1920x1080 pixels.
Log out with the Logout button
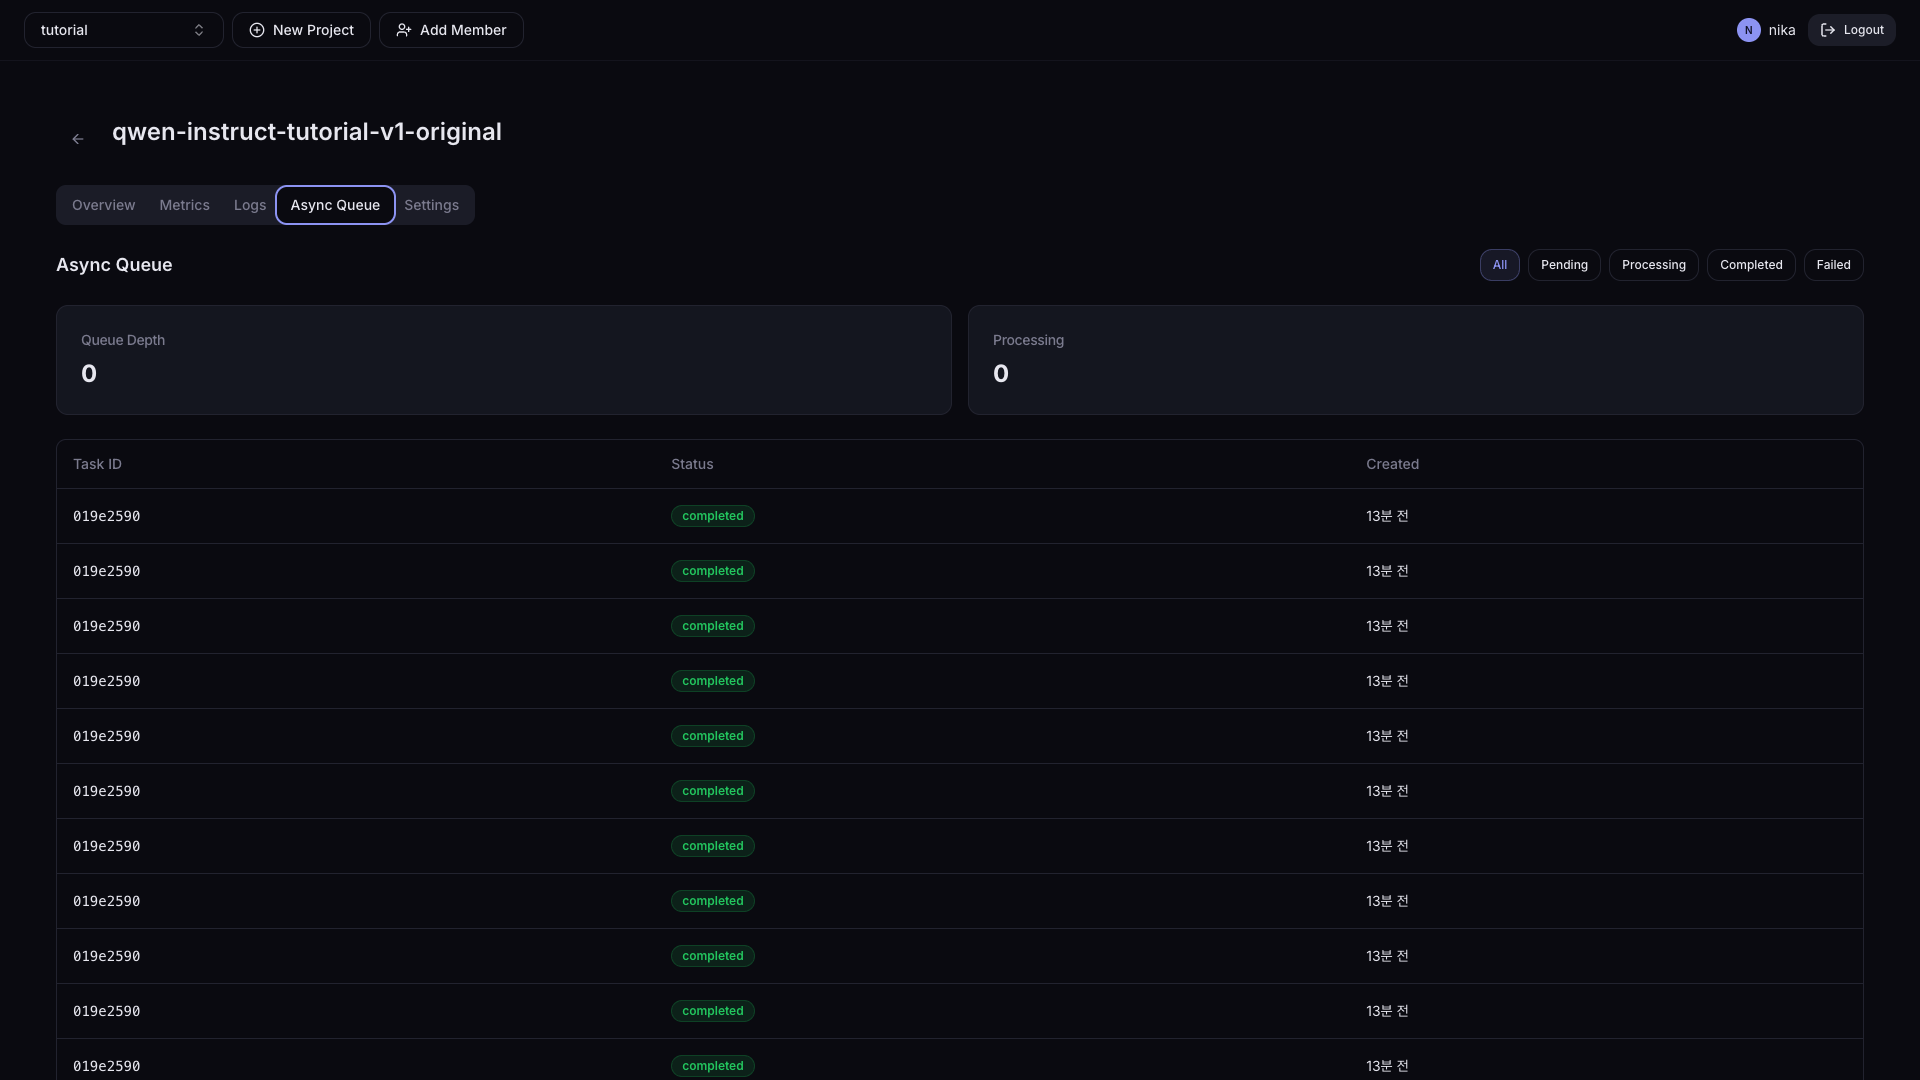(1851, 30)
